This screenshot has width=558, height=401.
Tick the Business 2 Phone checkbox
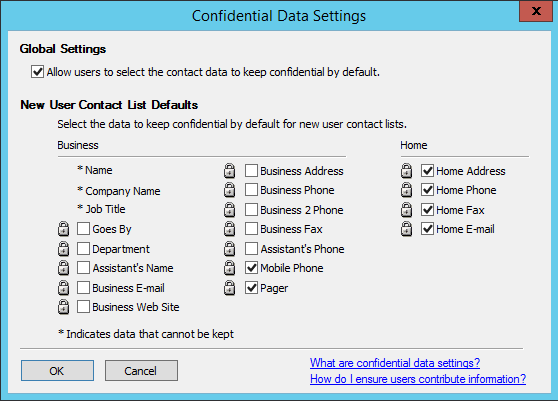coord(251,210)
